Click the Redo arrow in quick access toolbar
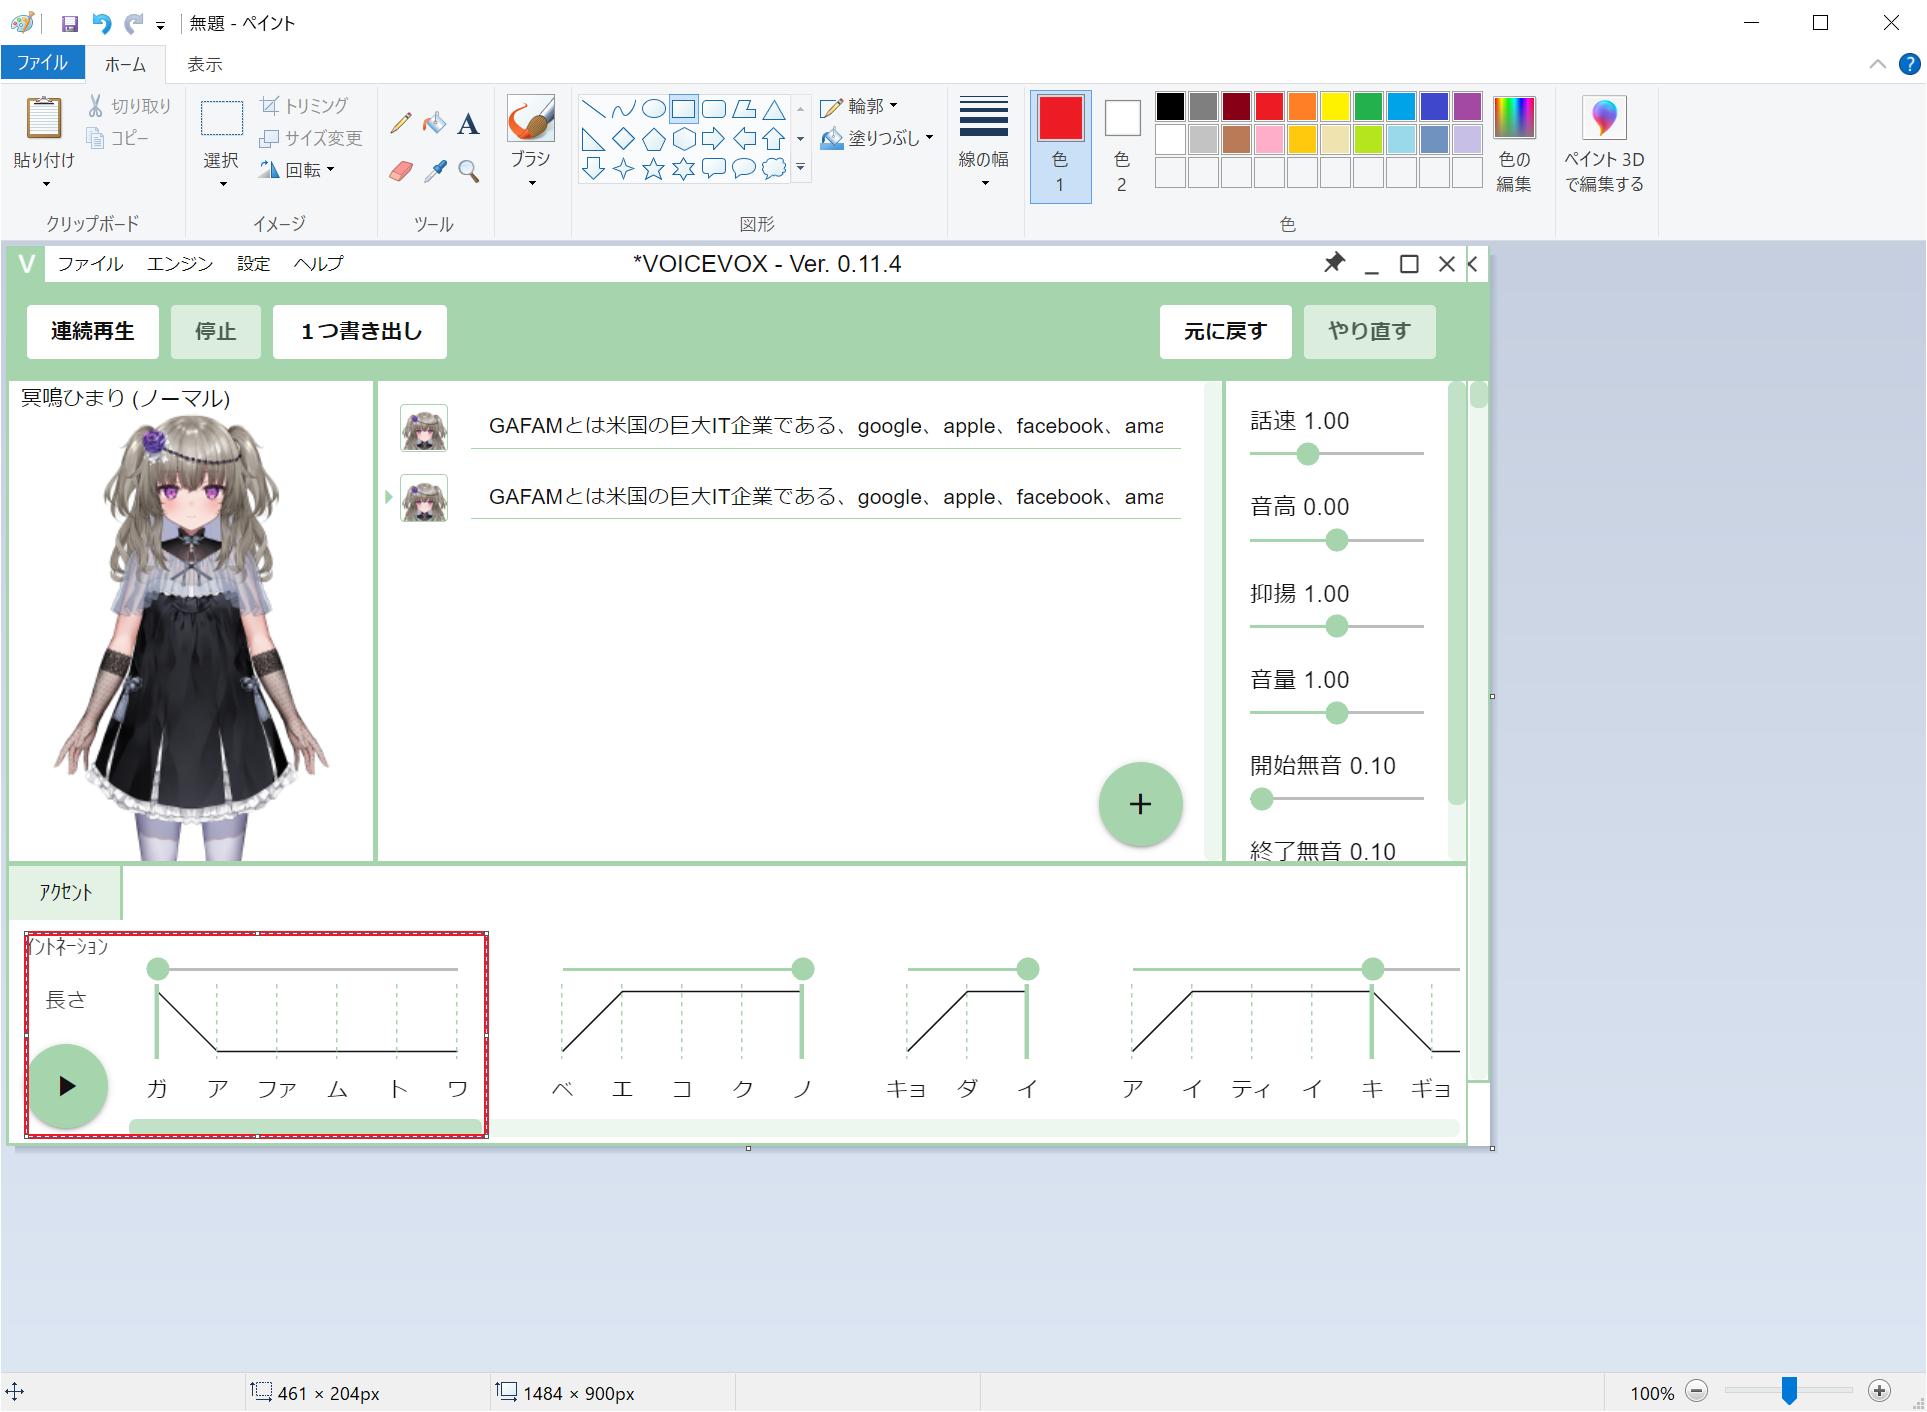Screen dimensions: 1927x1412 133,23
